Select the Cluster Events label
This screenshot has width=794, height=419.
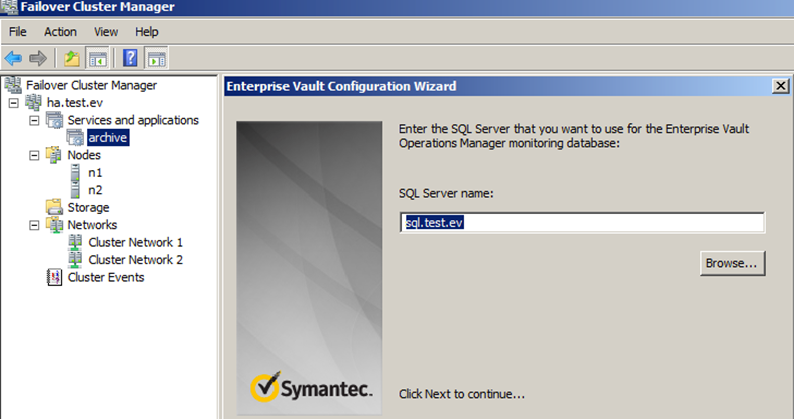(x=106, y=277)
